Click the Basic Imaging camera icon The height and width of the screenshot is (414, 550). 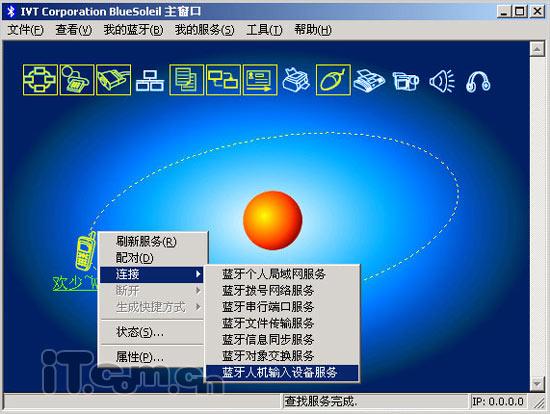click(x=405, y=81)
